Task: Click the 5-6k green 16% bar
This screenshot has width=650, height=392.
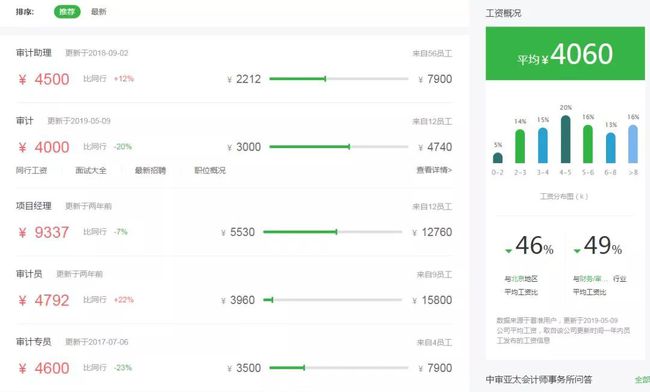Action: pos(588,144)
